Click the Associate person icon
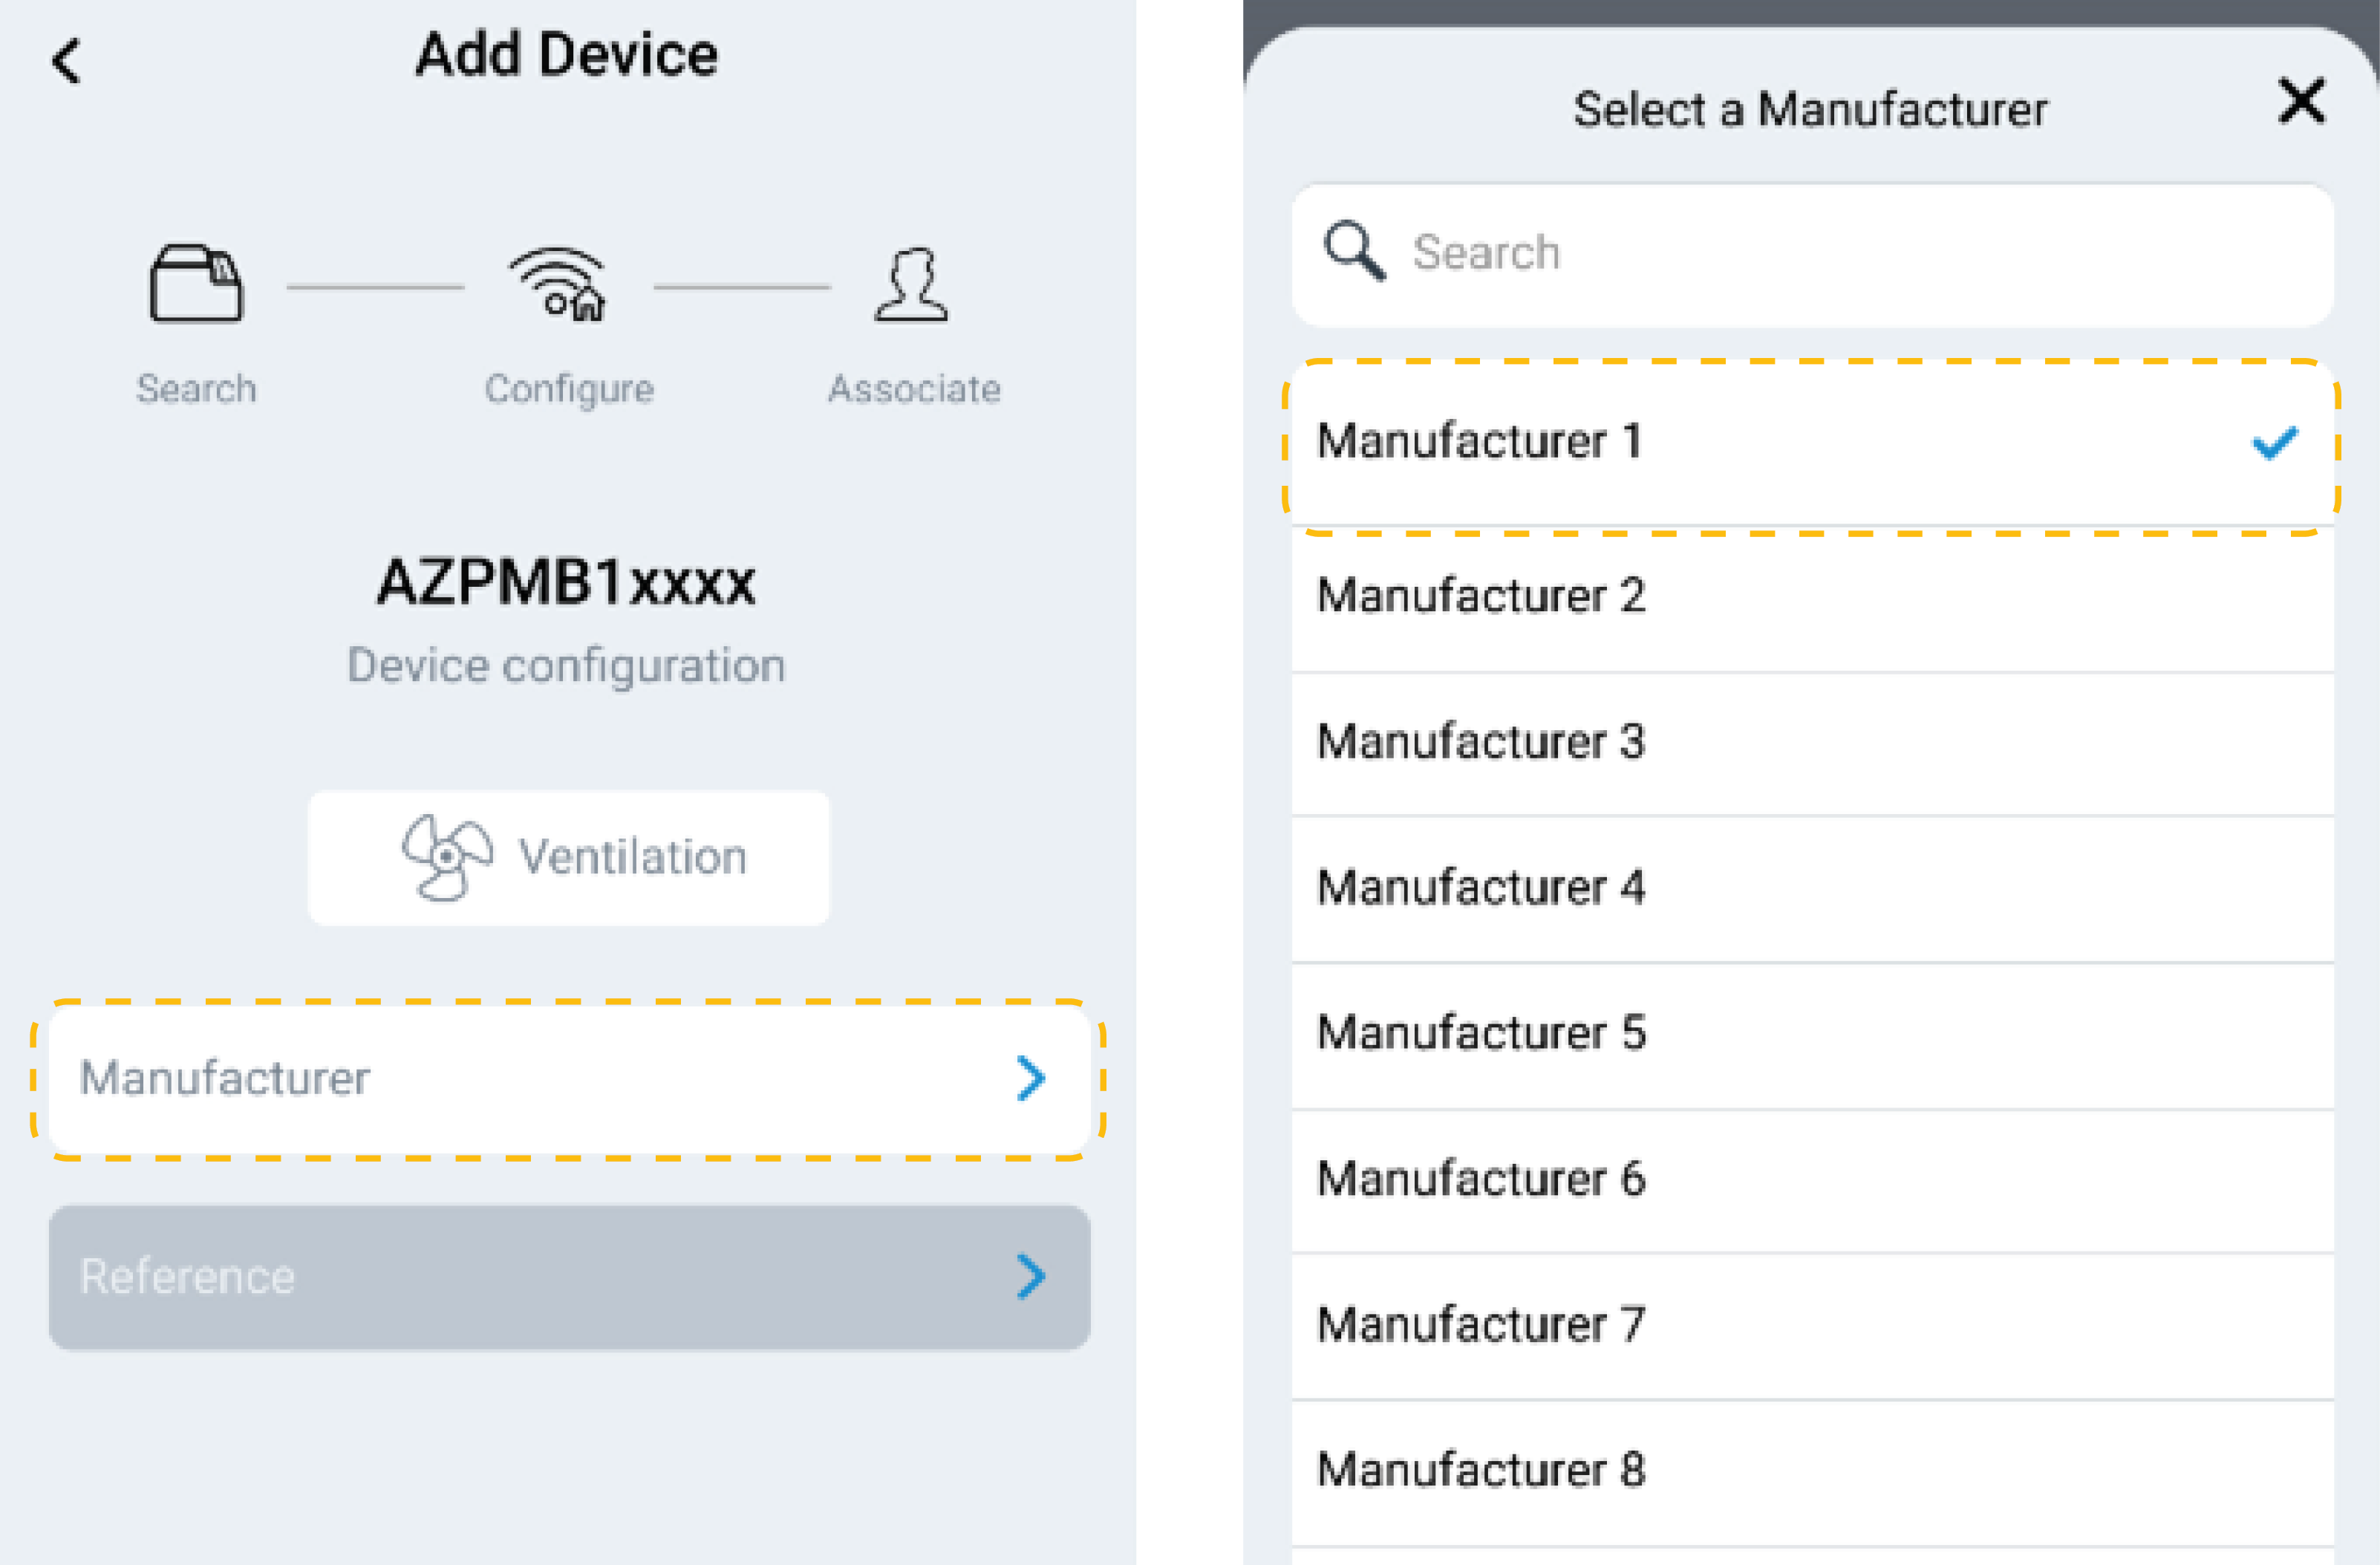This screenshot has height=1565, width=2380. click(911, 285)
